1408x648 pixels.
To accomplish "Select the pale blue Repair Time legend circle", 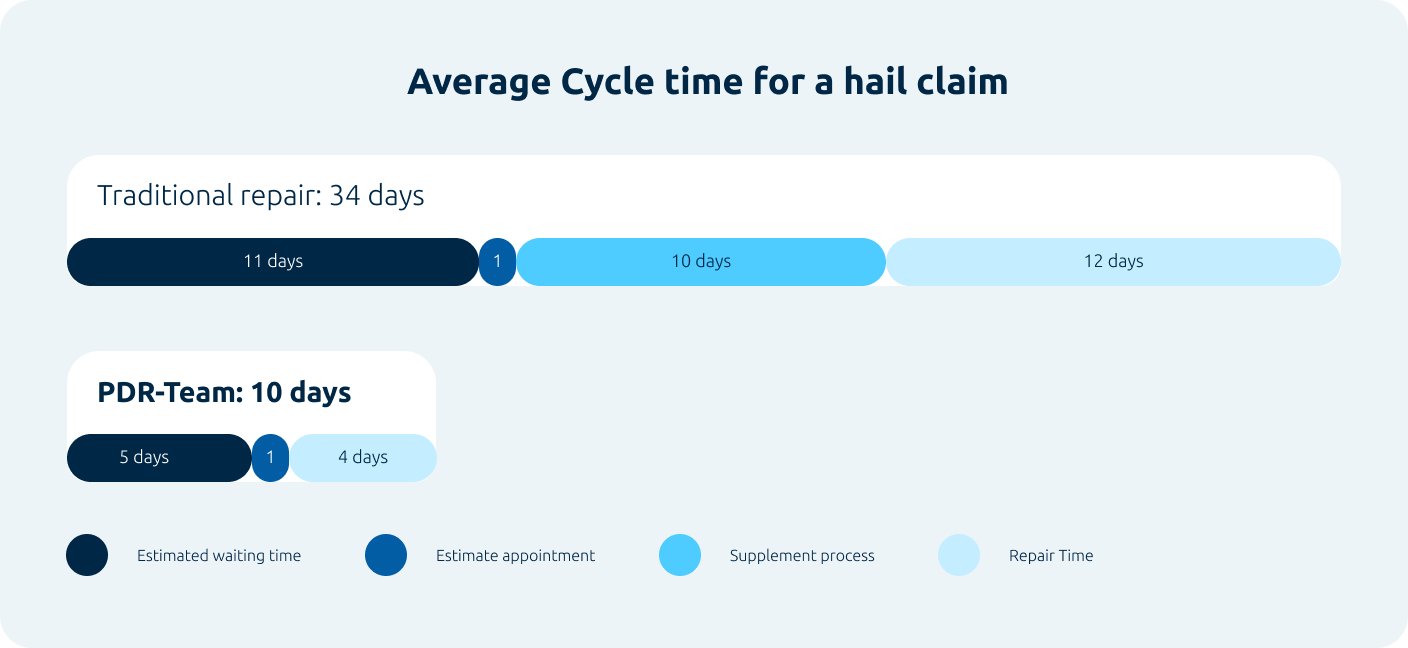I will click(959, 555).
